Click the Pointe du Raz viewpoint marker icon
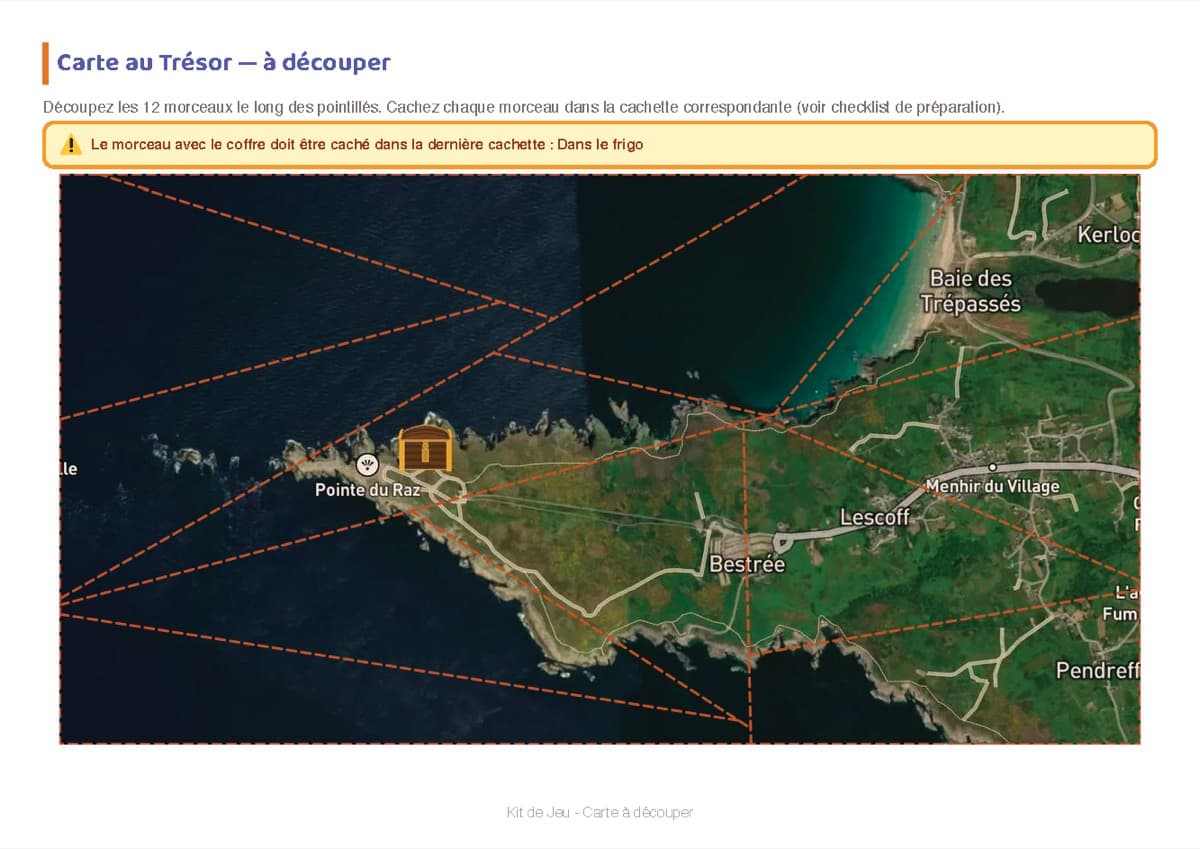Image resolution: width=1200 pixels, height=849 pixels. pyautogui.click(x=367, y=464)
